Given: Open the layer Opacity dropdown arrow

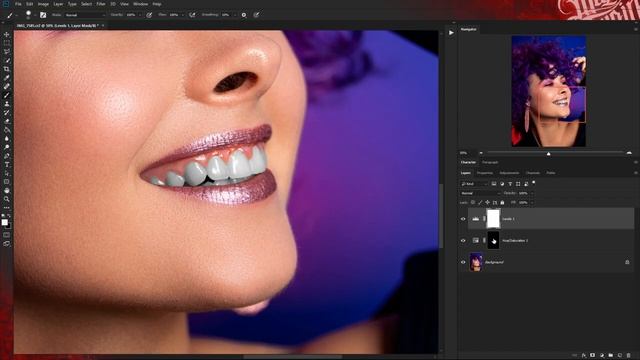Looking at the screenshot, I should pos(531,193).
